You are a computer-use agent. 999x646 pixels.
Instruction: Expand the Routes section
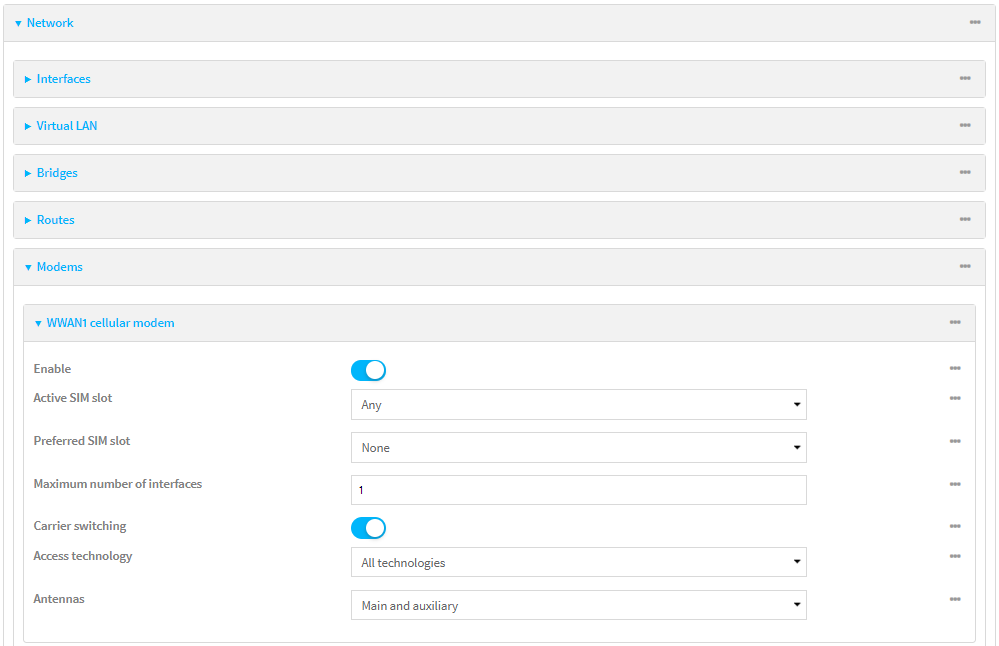click(55, 219)
